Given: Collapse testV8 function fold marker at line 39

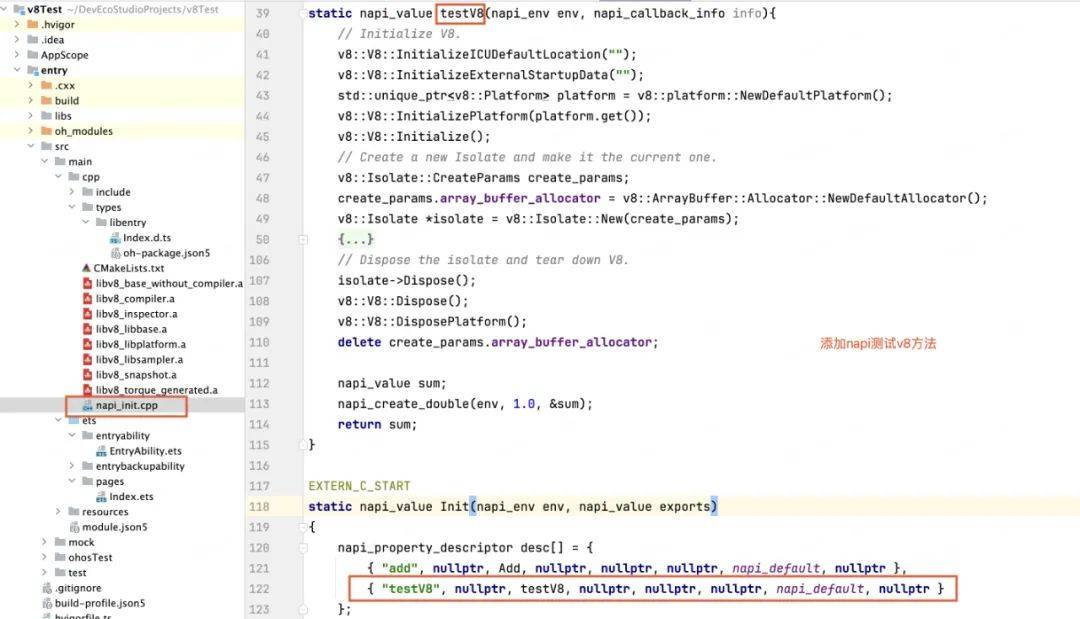Looking at the screenshot, I should click(x=303, y=13).
